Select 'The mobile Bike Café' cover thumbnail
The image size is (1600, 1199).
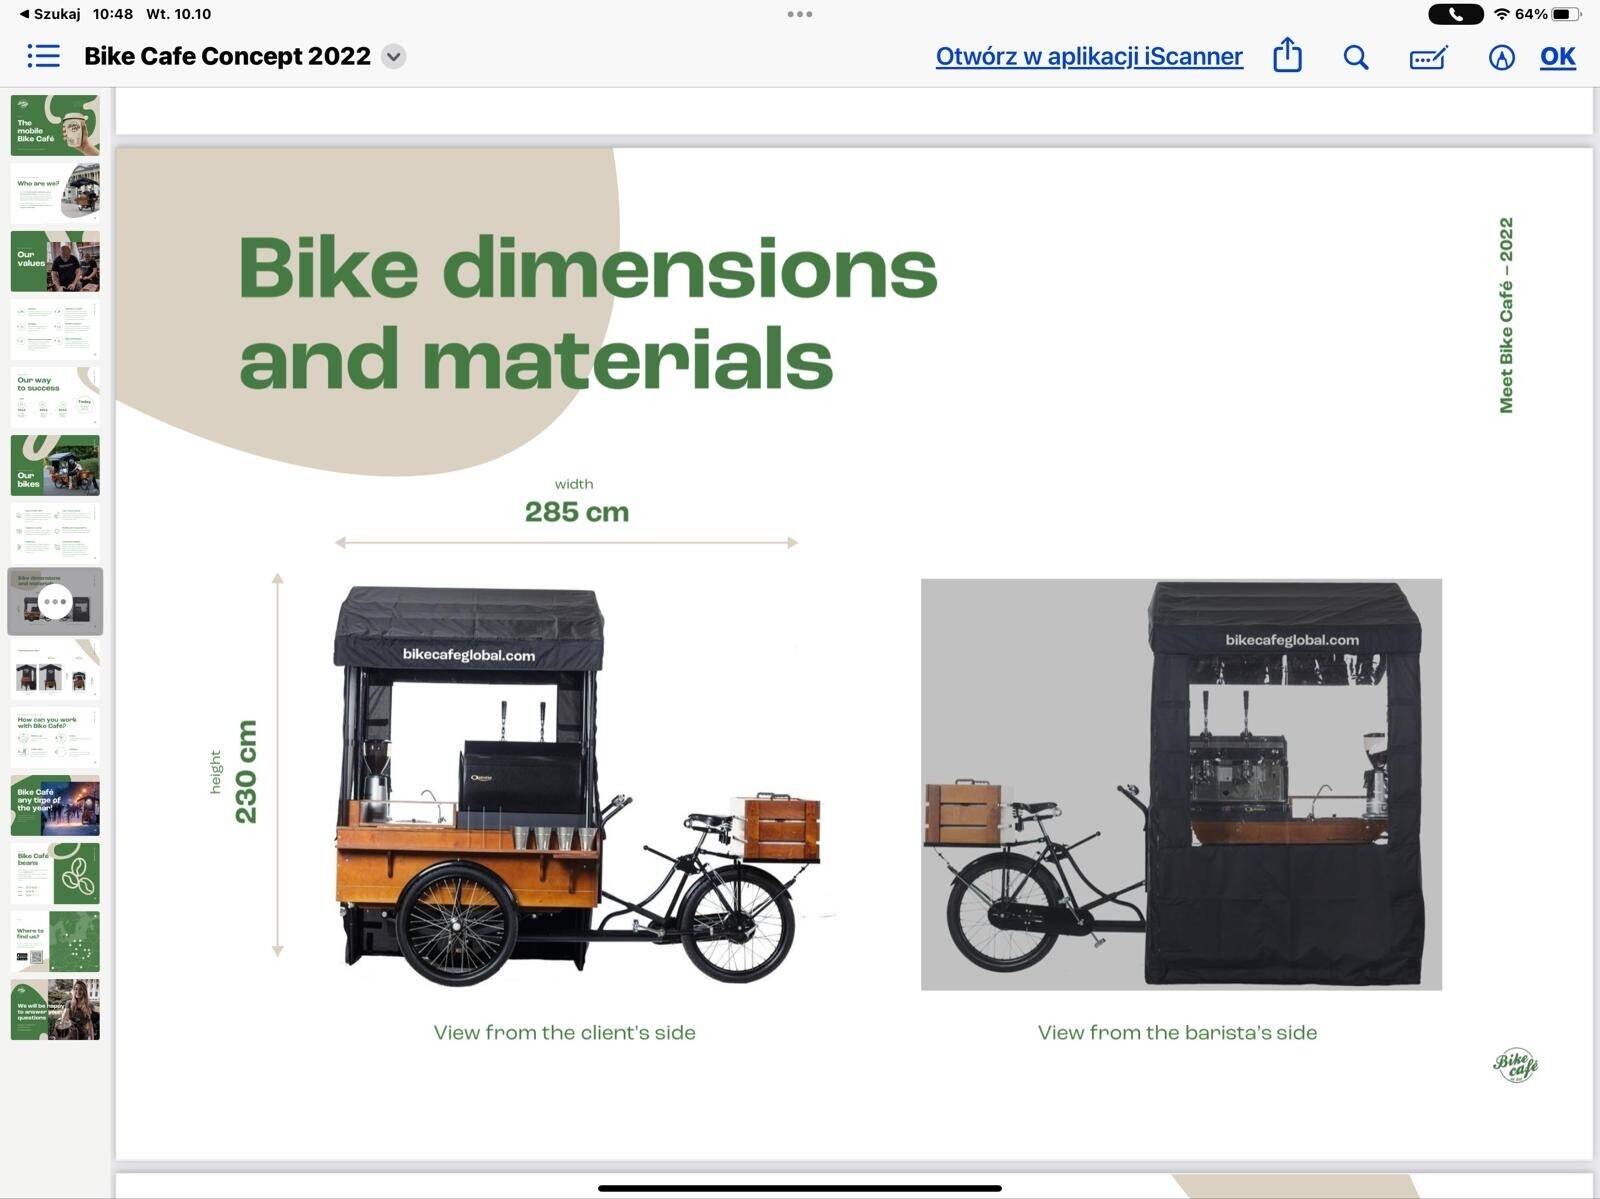55,125
